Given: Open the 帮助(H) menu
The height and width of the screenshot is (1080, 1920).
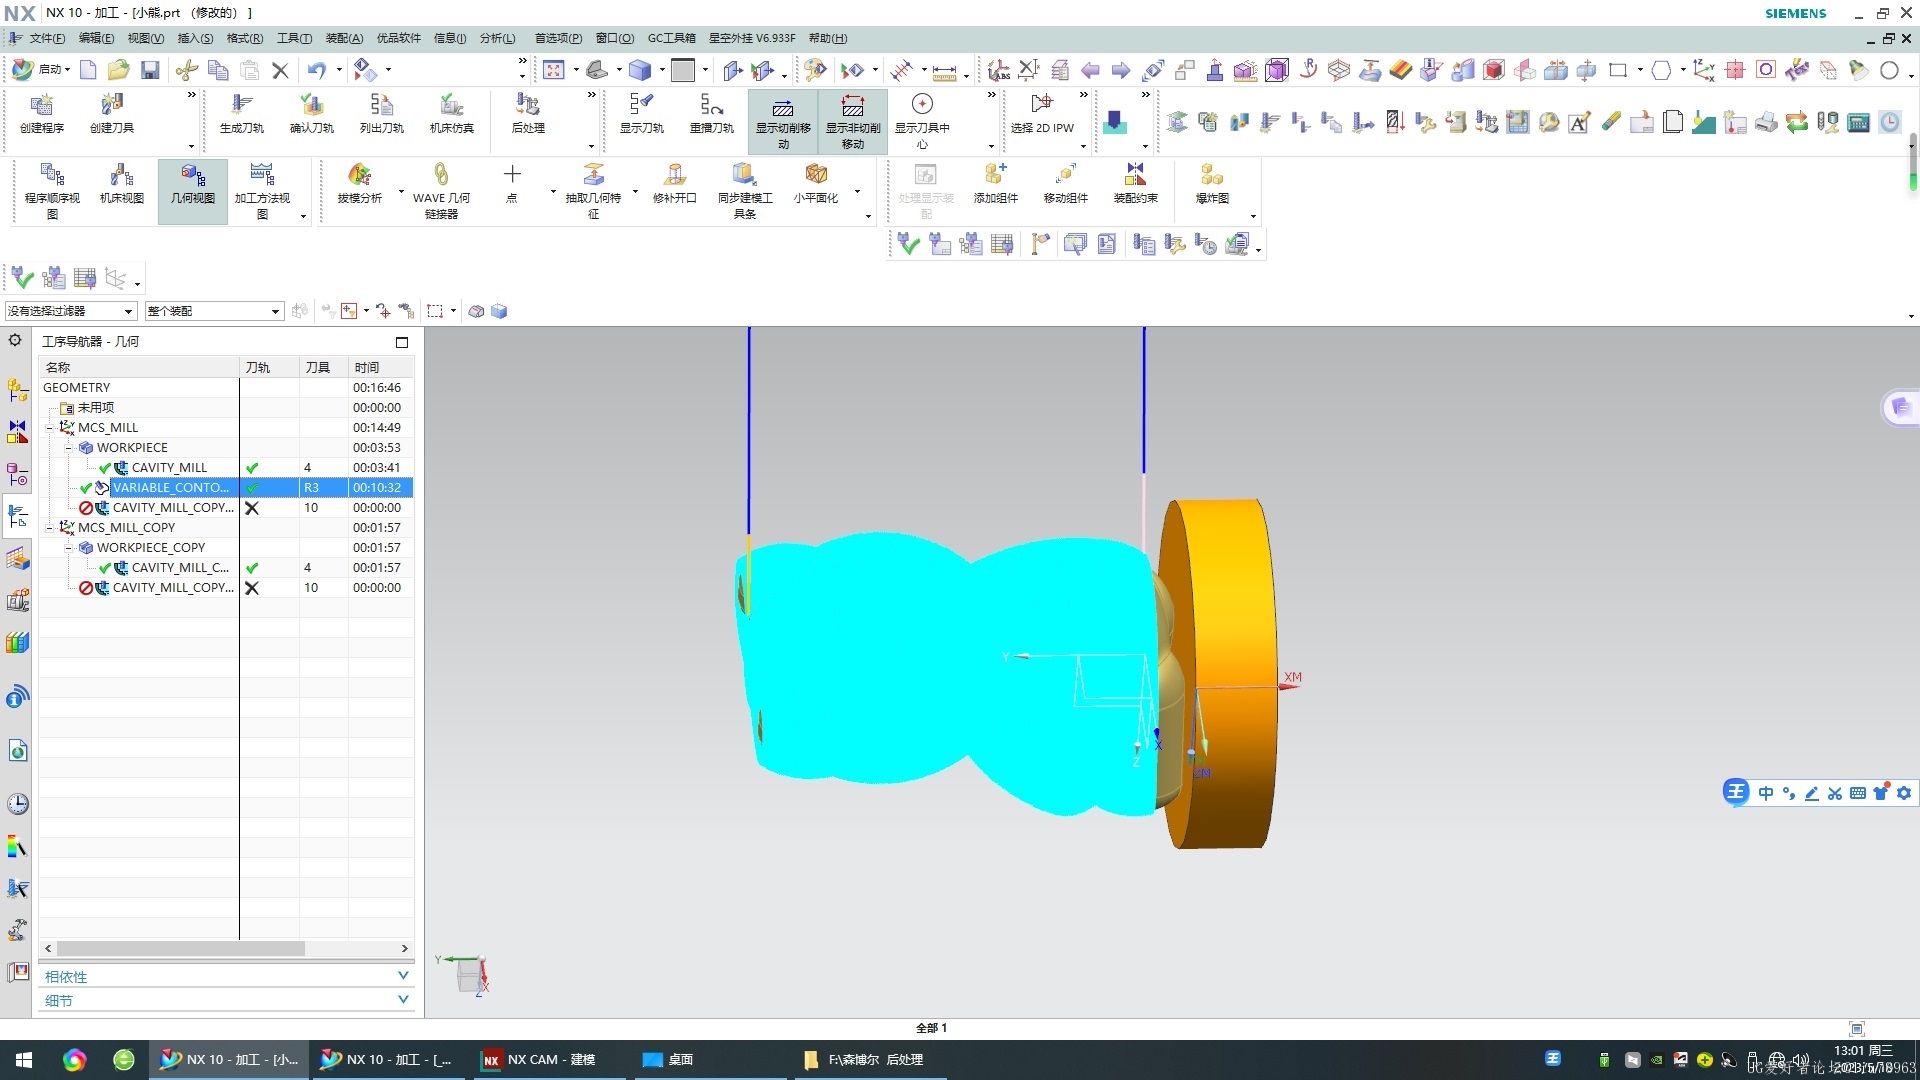Looking at the screenshot, I should (827, 38).
